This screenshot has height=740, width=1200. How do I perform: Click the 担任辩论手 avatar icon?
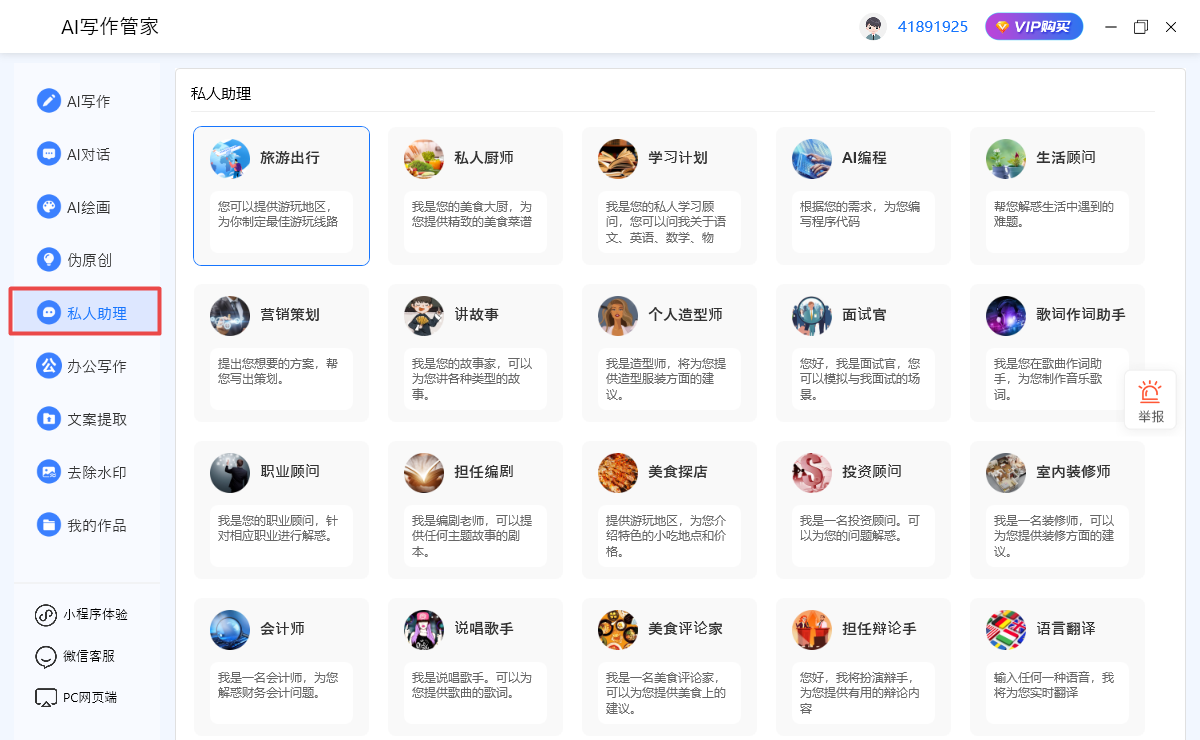point(812,629)
